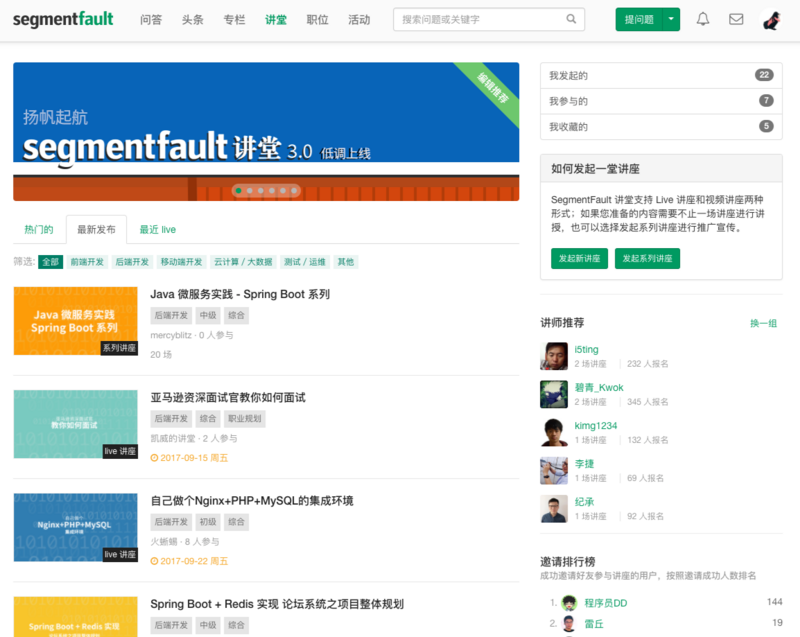
Task: Switch to the 最近 live tab
Action: click(x=156, y=229)
